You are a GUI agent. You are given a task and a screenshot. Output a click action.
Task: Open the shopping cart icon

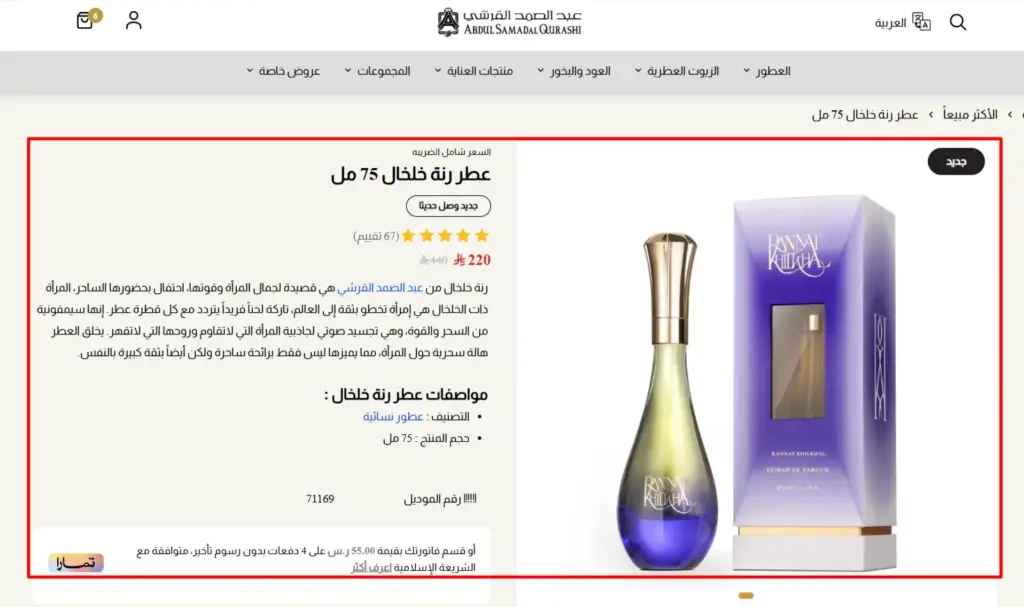[x=86, y=20]
